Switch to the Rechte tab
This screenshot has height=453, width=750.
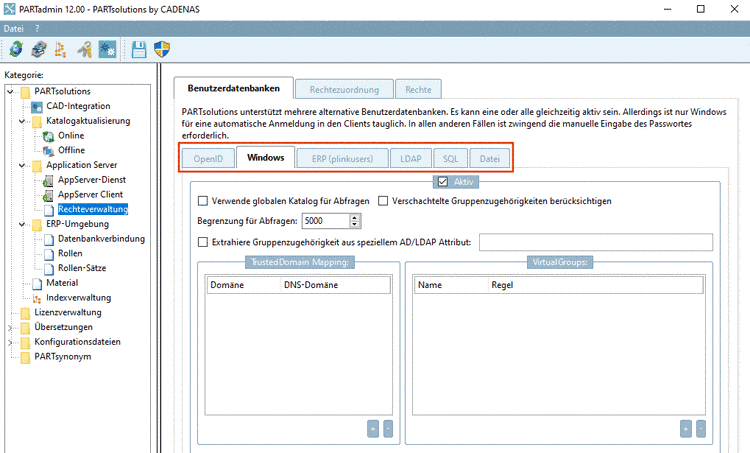coord(419,89)
